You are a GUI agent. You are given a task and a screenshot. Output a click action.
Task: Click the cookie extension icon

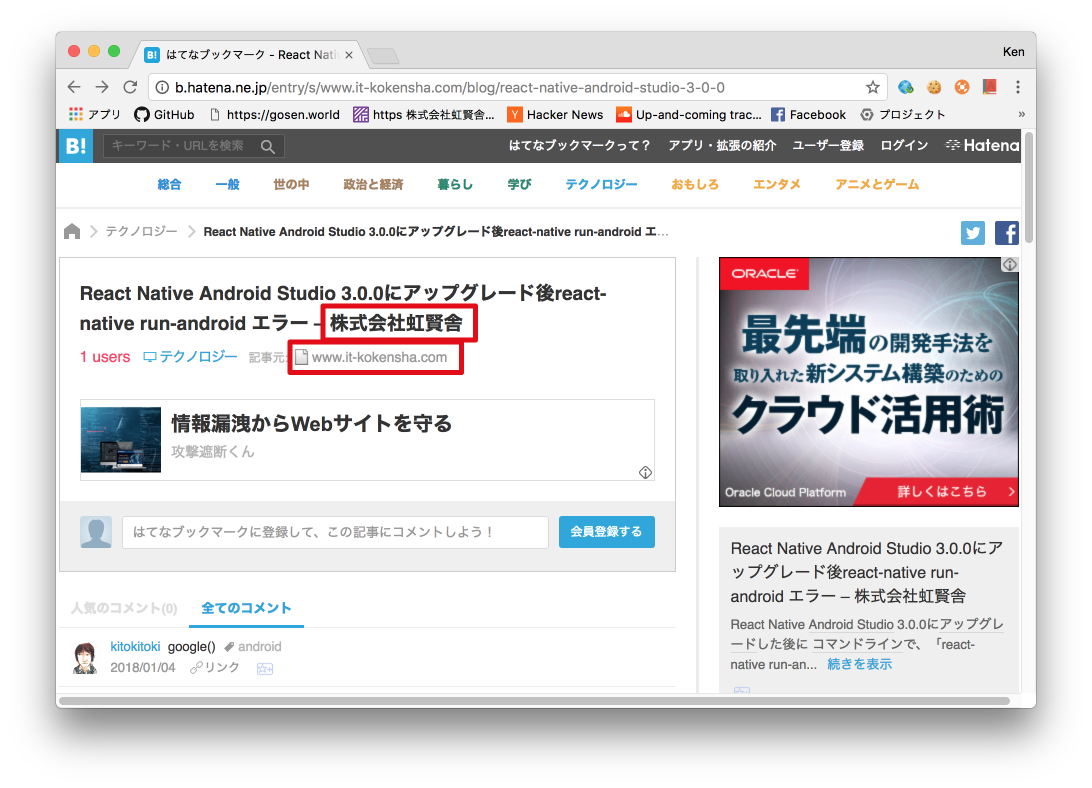click(934, 87)
